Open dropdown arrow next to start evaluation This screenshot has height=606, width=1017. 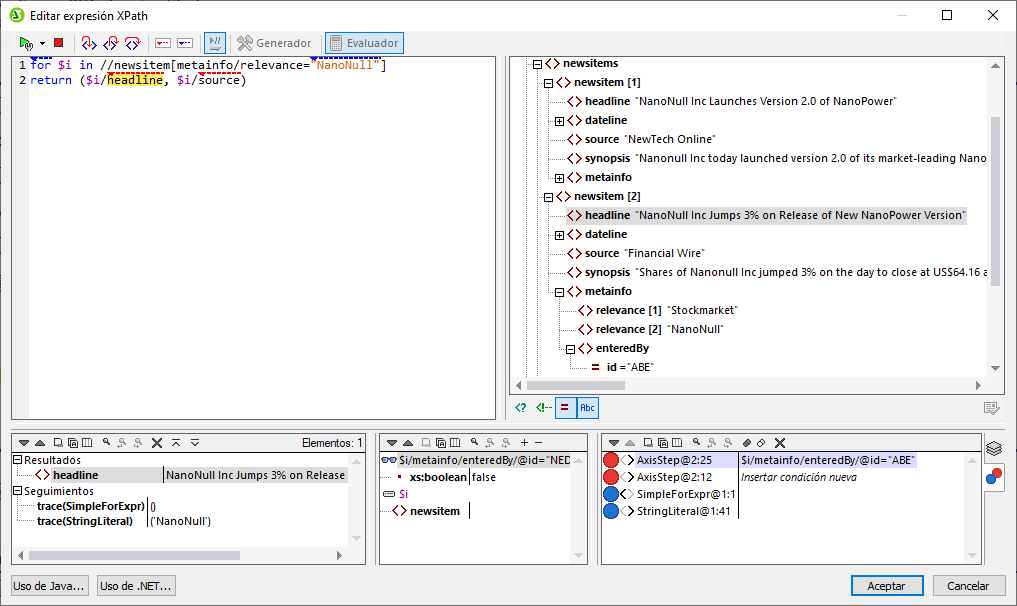[x=42, y=43]
